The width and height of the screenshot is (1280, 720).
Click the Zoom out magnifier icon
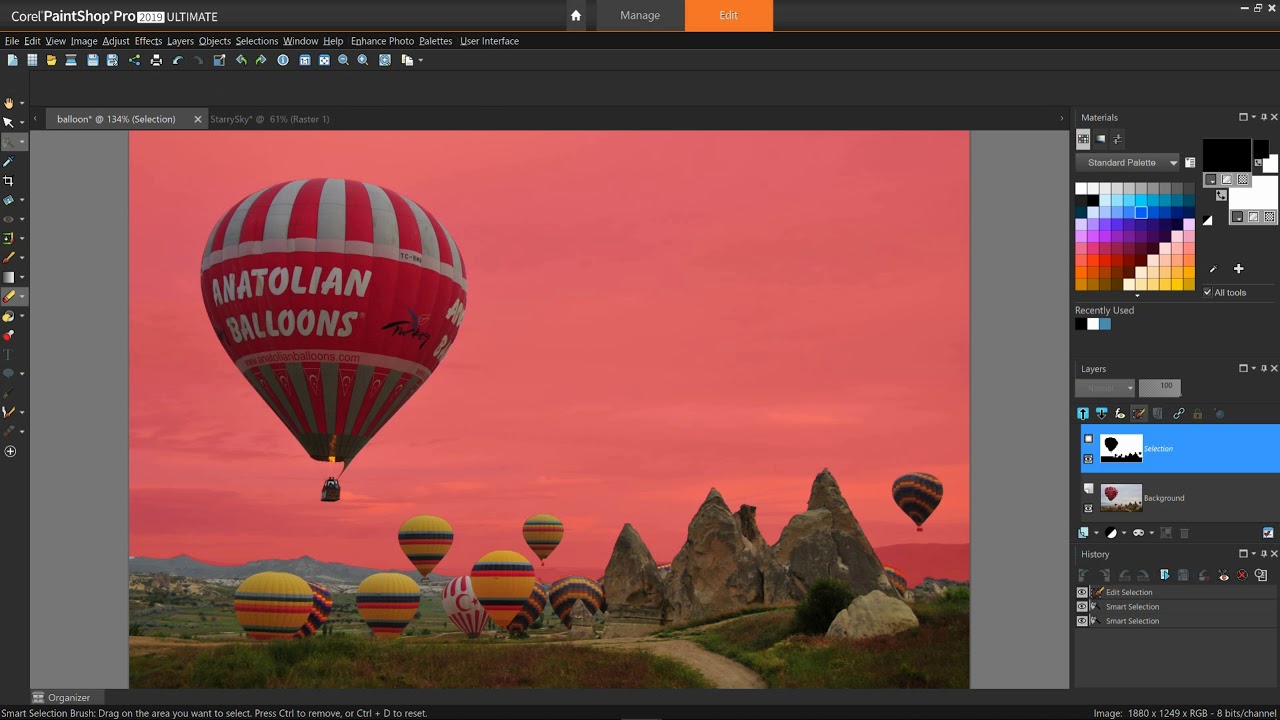point(343,60)
